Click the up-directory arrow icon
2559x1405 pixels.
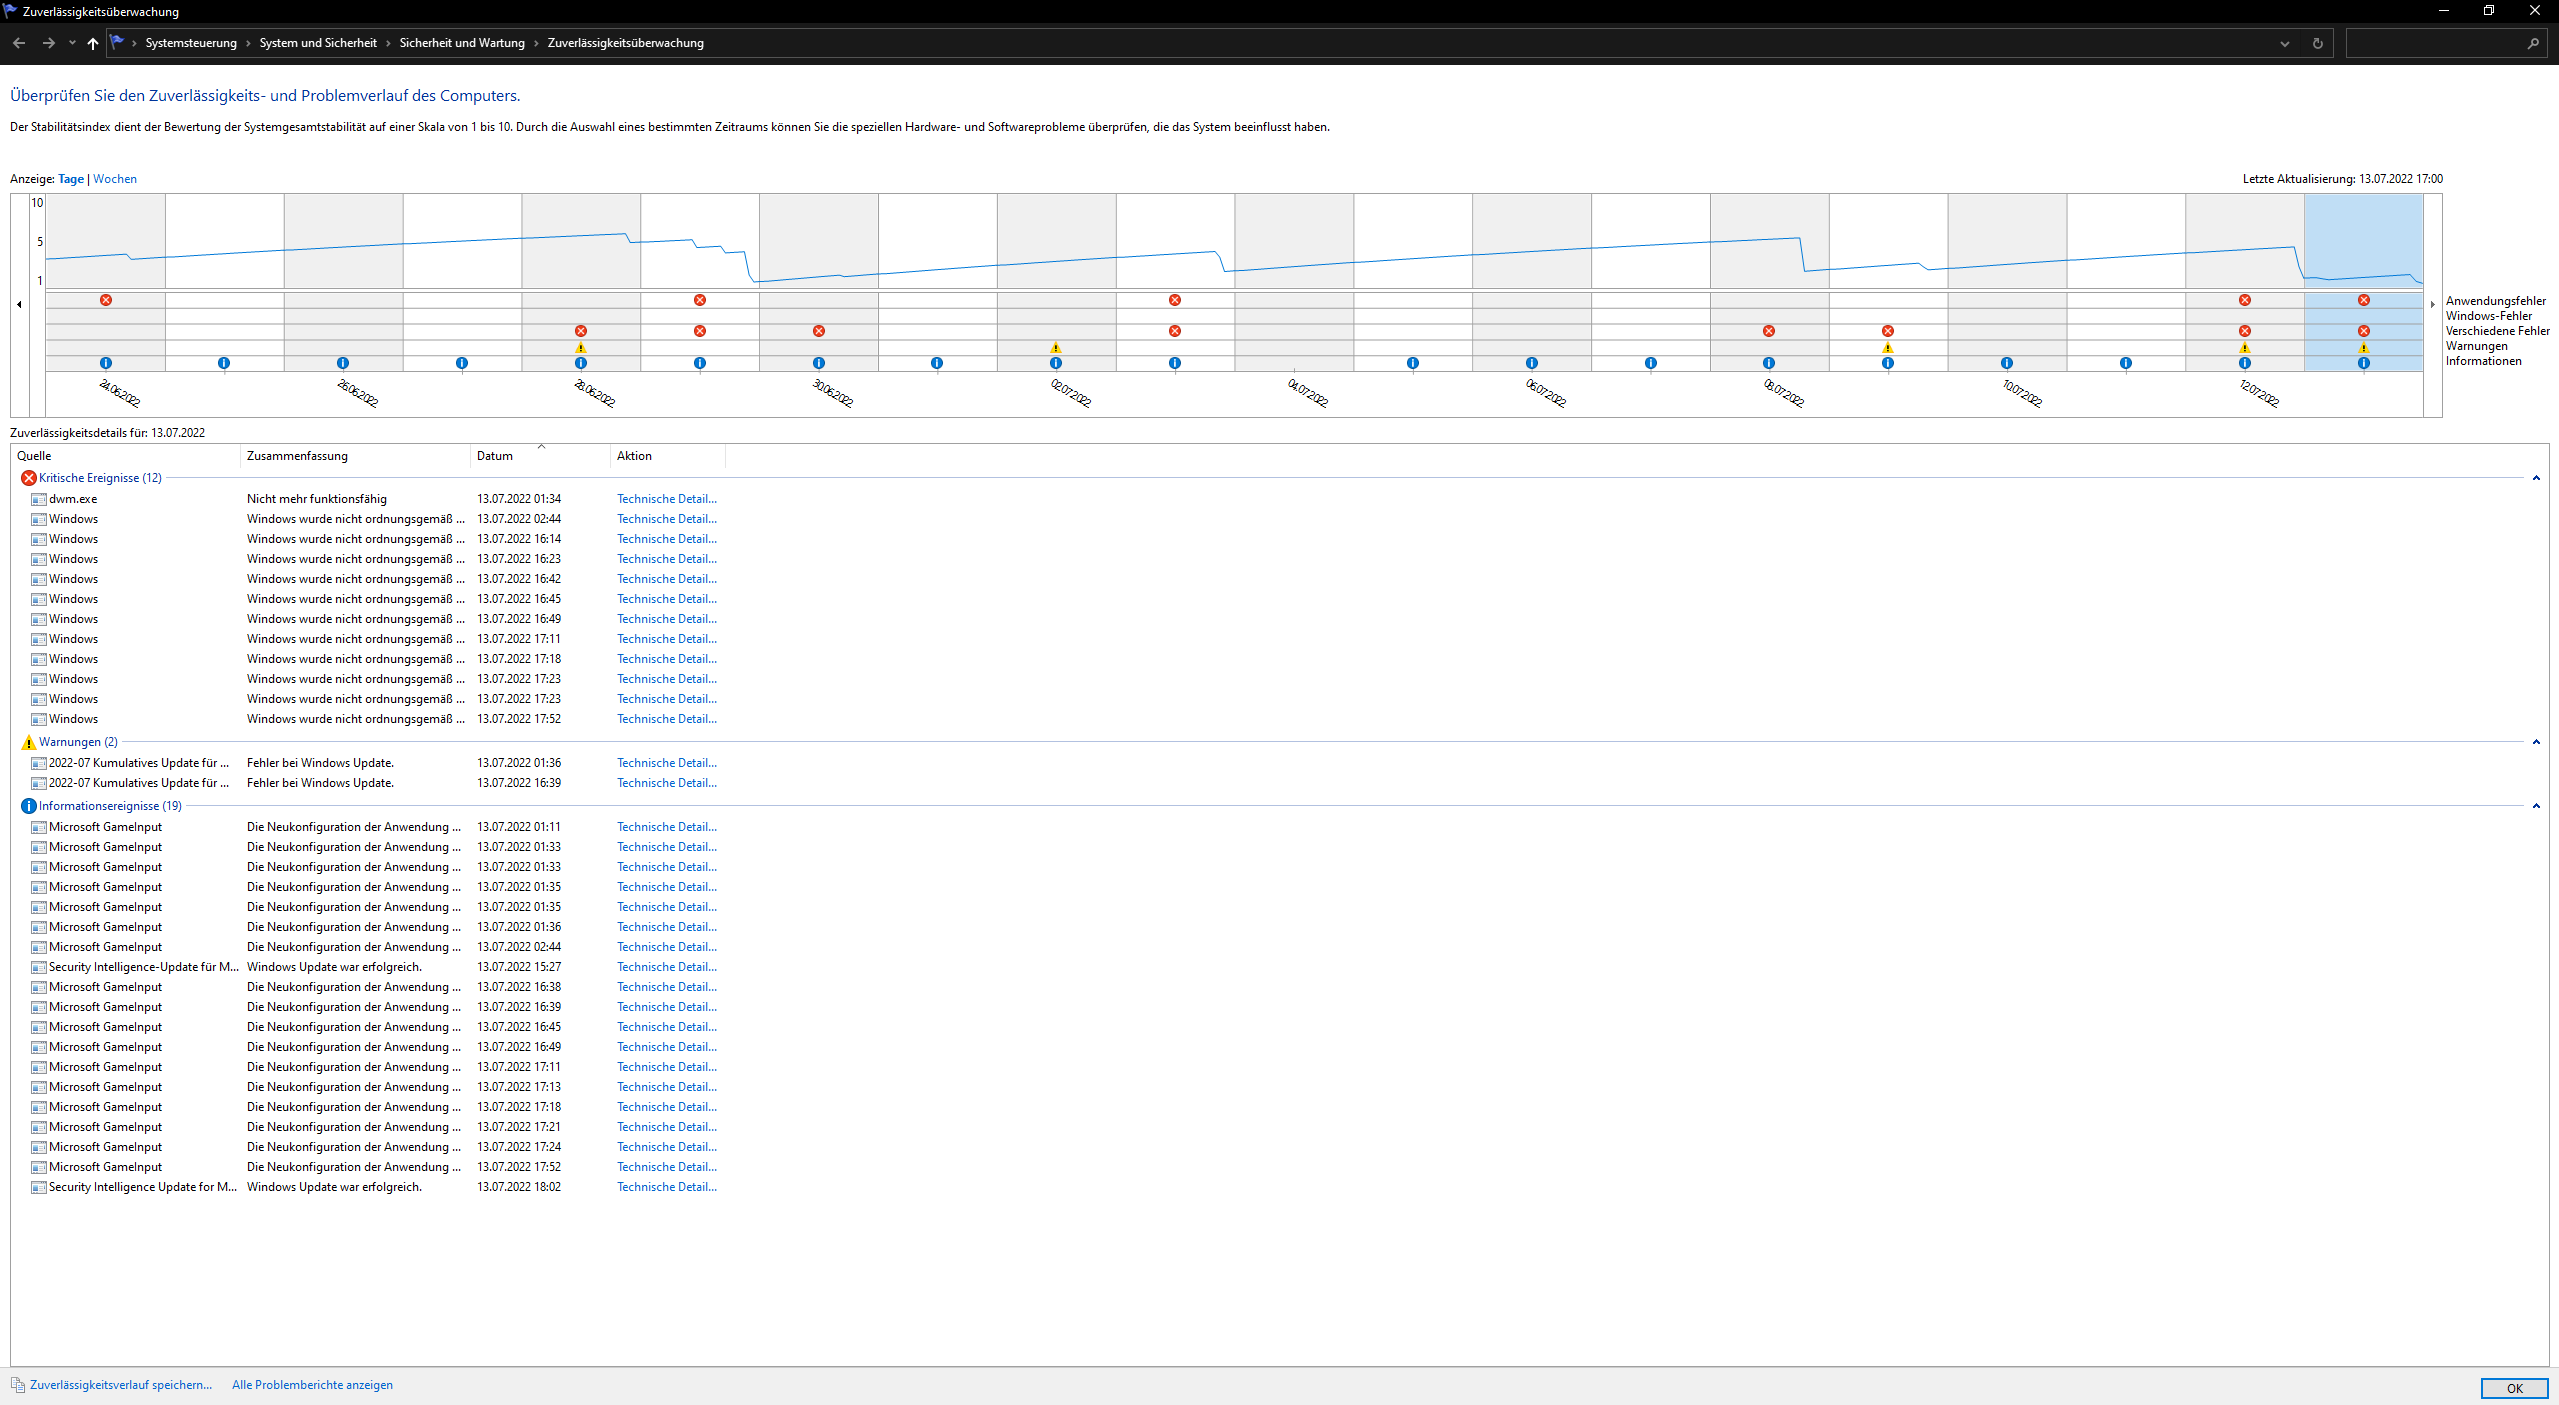pyautogui.click(x=93, y=43)
